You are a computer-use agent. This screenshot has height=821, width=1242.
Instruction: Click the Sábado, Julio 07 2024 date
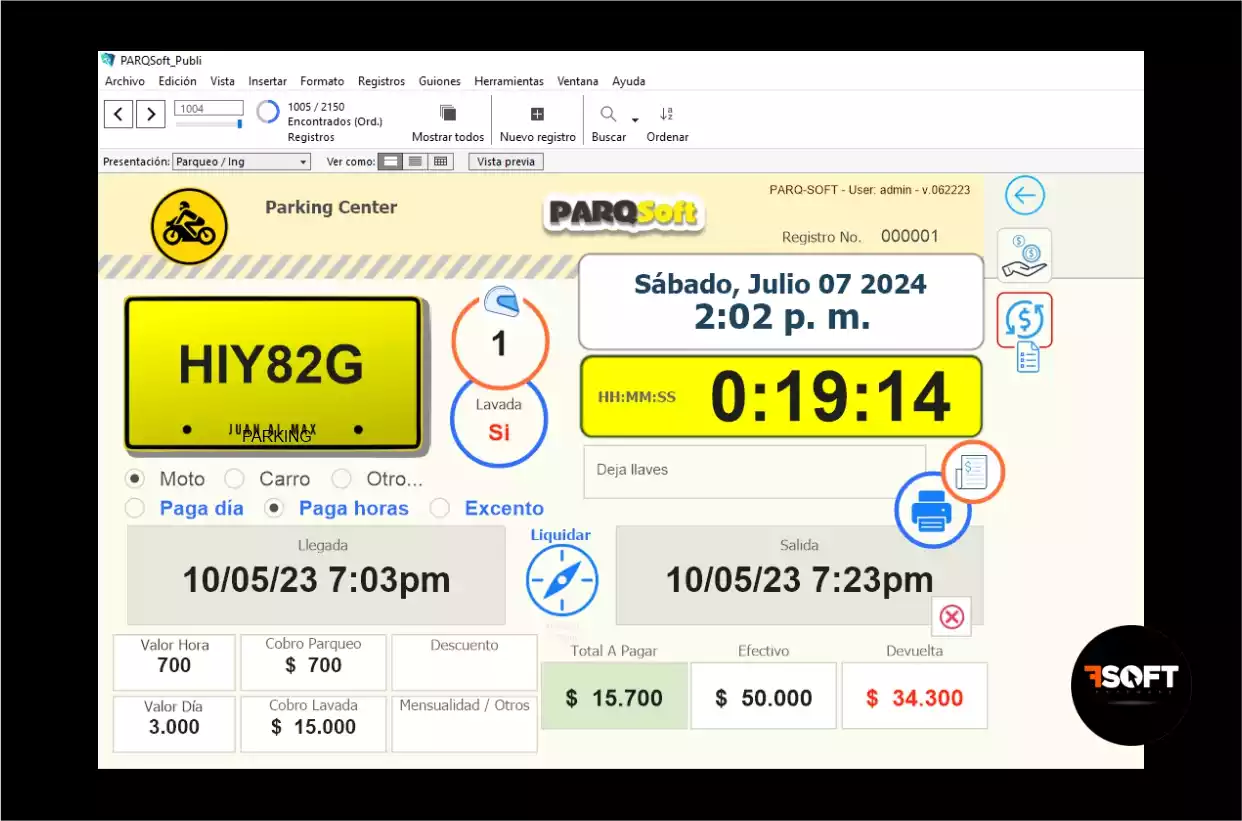tap(781, 284)
